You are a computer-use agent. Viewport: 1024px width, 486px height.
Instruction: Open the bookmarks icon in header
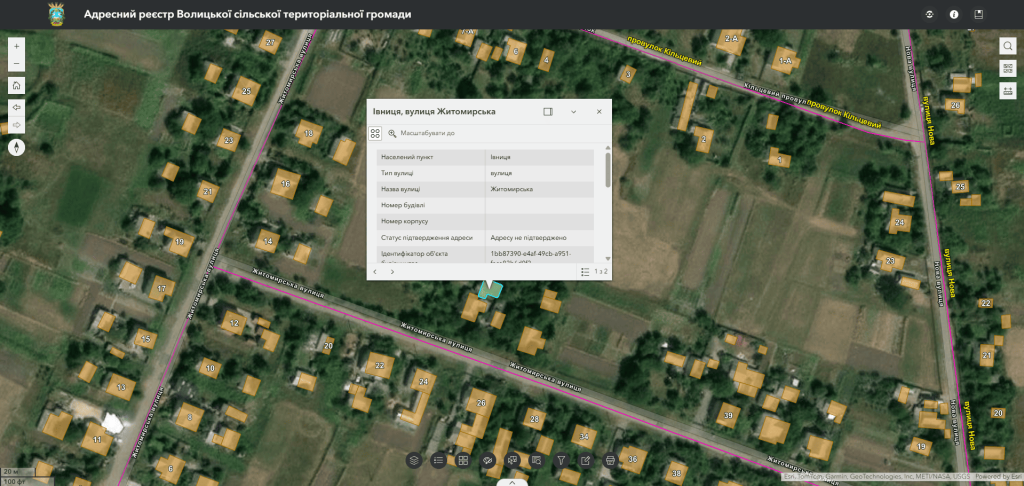coord(978,14)
